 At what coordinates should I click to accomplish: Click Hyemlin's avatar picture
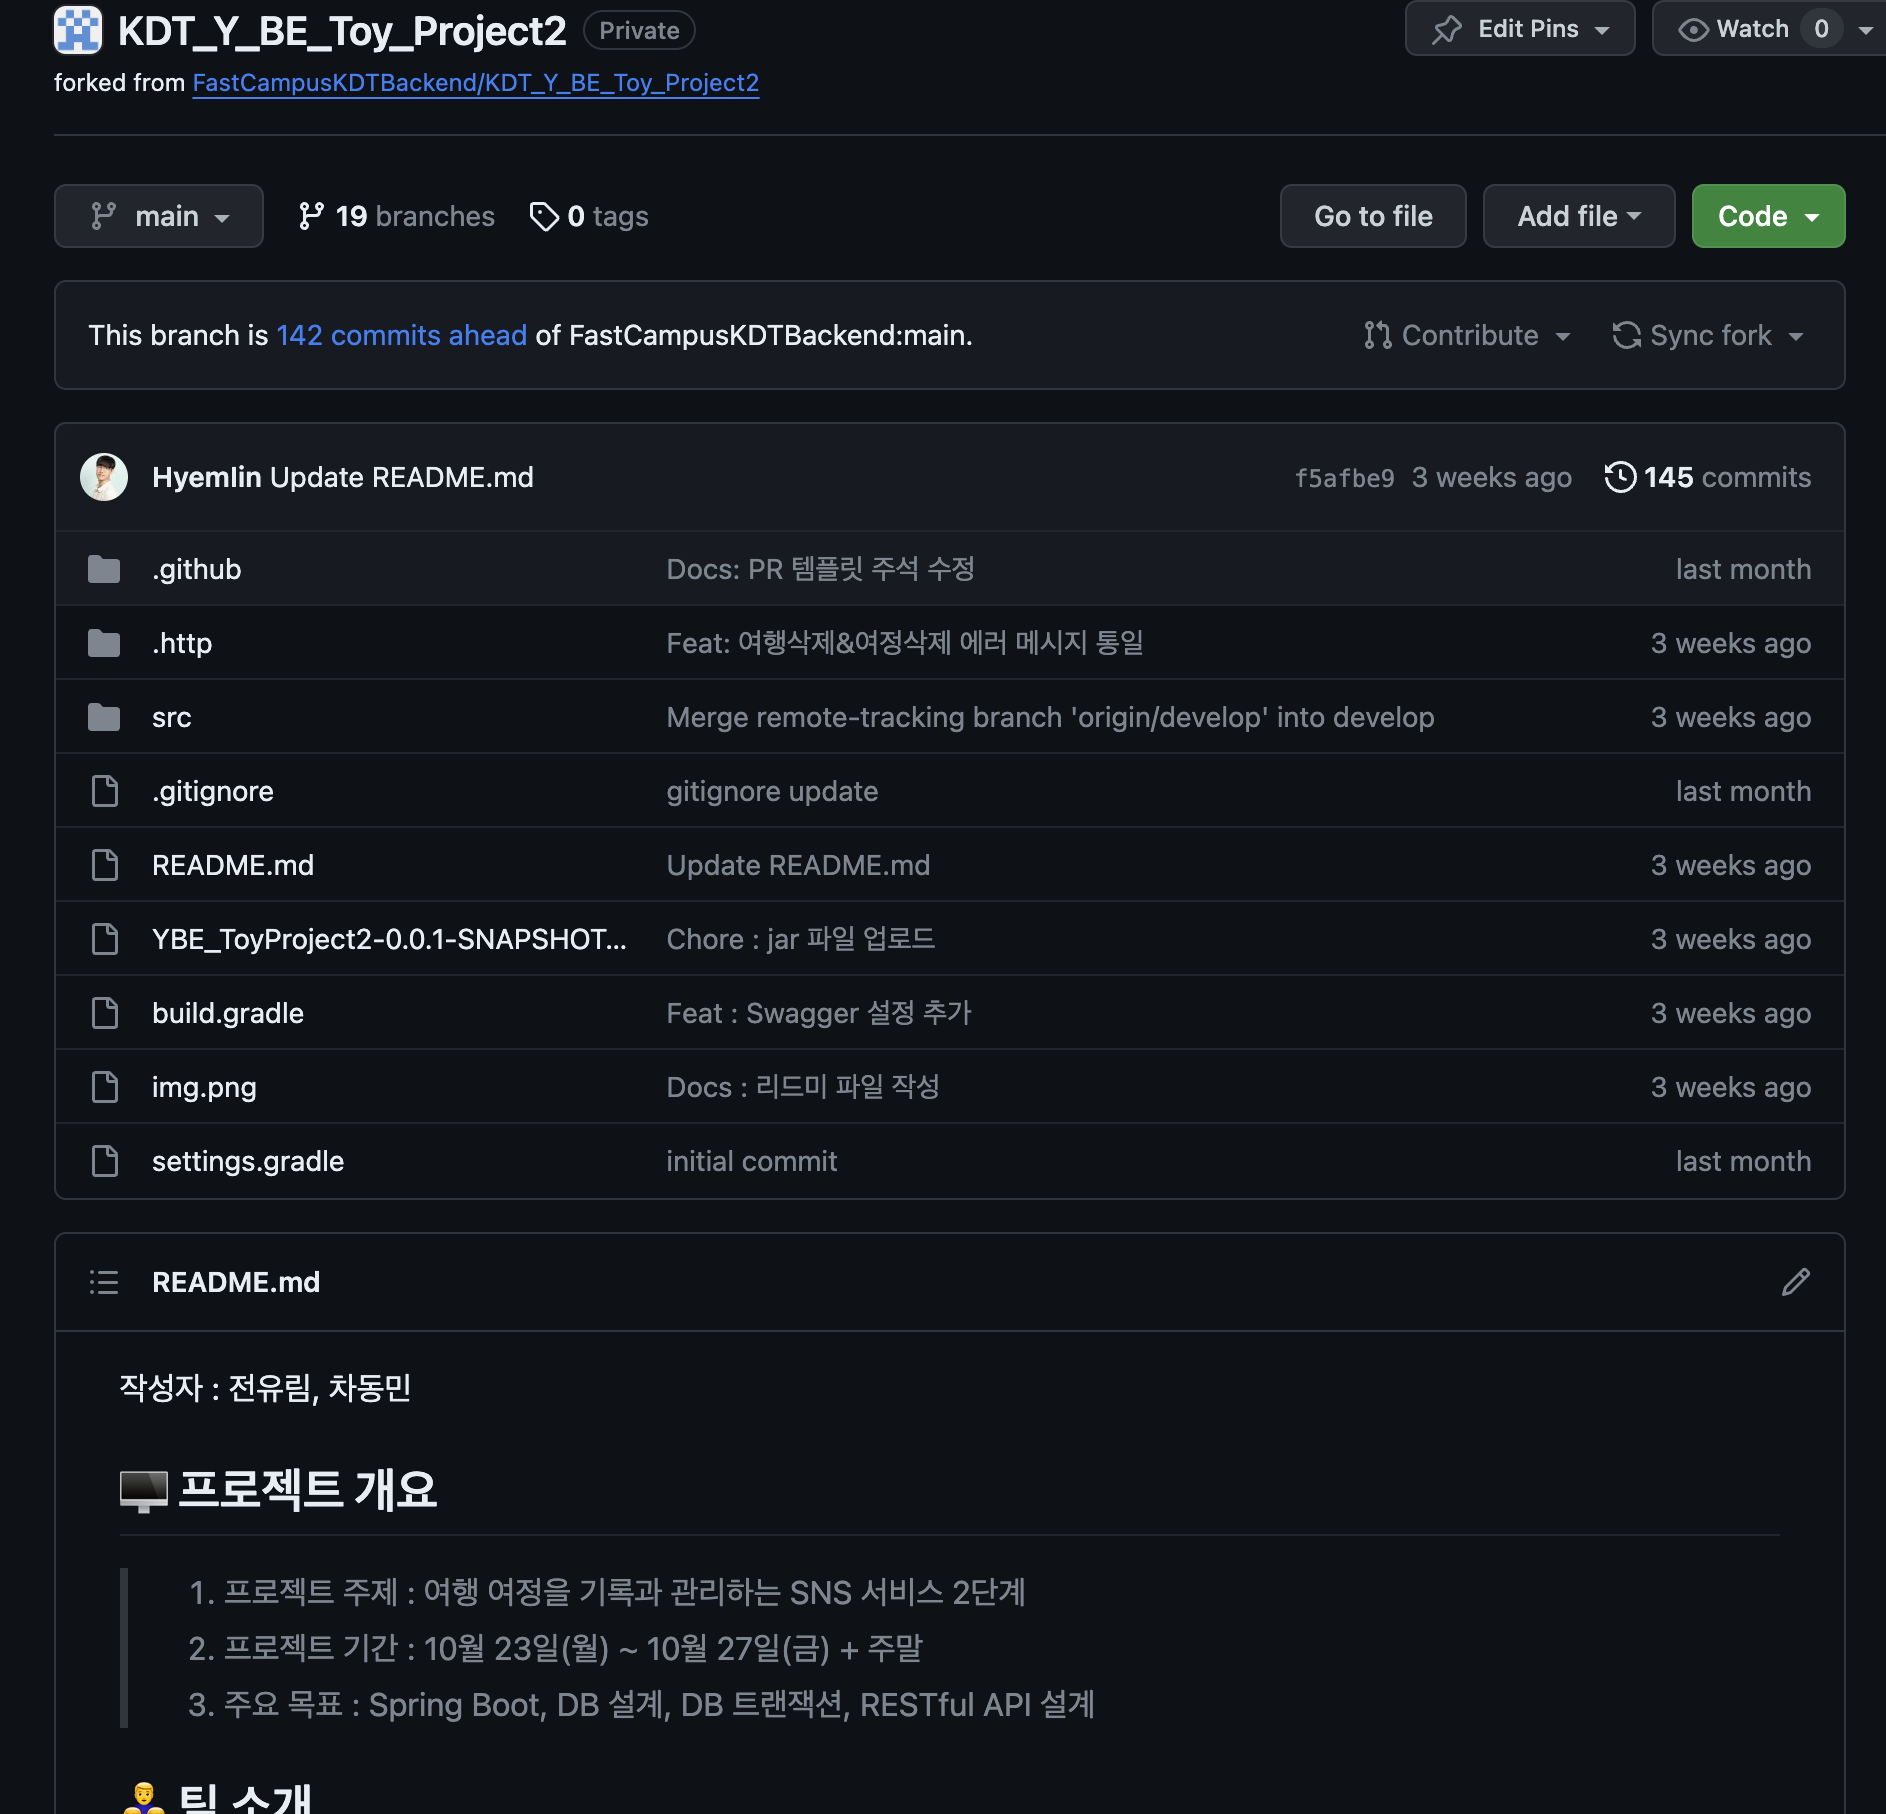pos(104,477)
